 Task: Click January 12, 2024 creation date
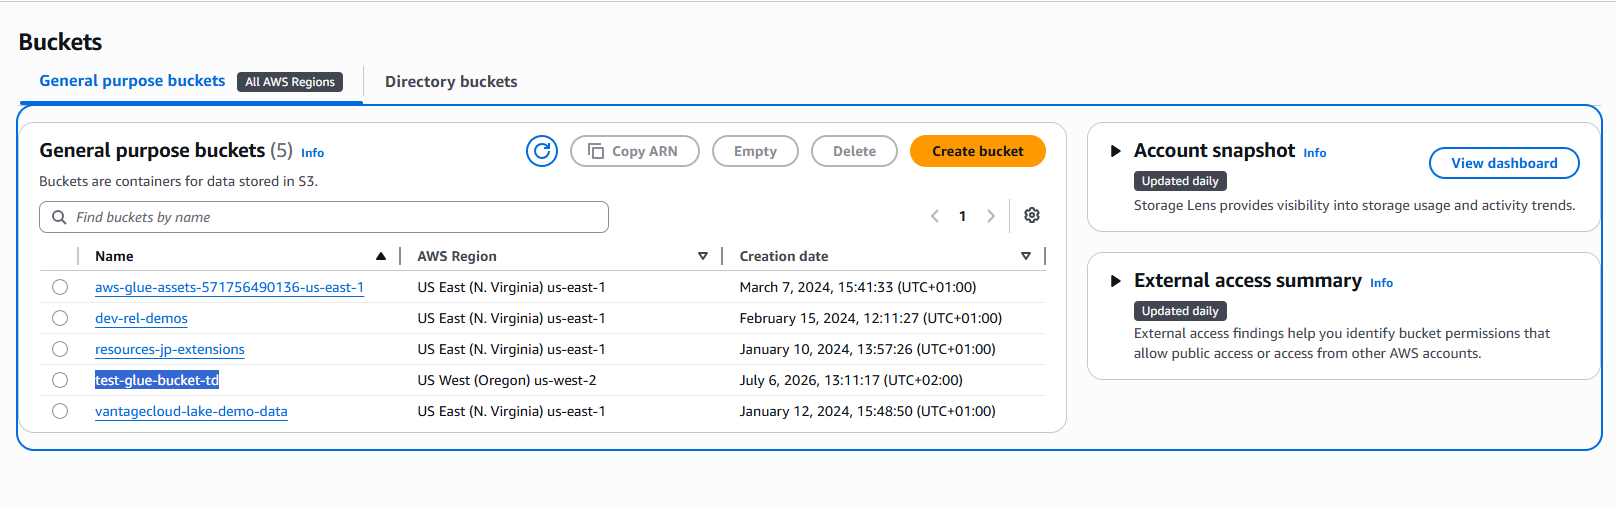(868, 411)
